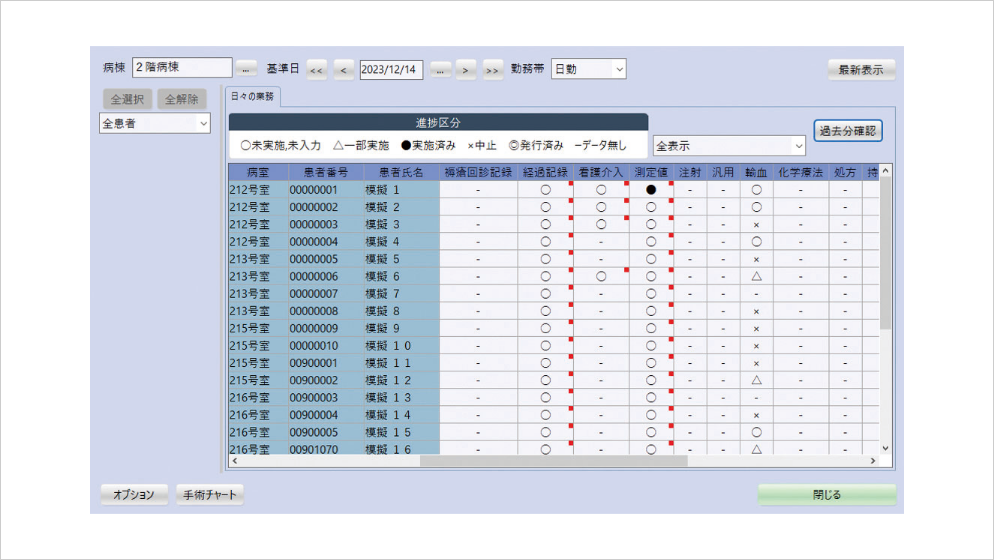Jump forward with the >> date button
This screenshot has height=560, width=994.
pos(492,70)
